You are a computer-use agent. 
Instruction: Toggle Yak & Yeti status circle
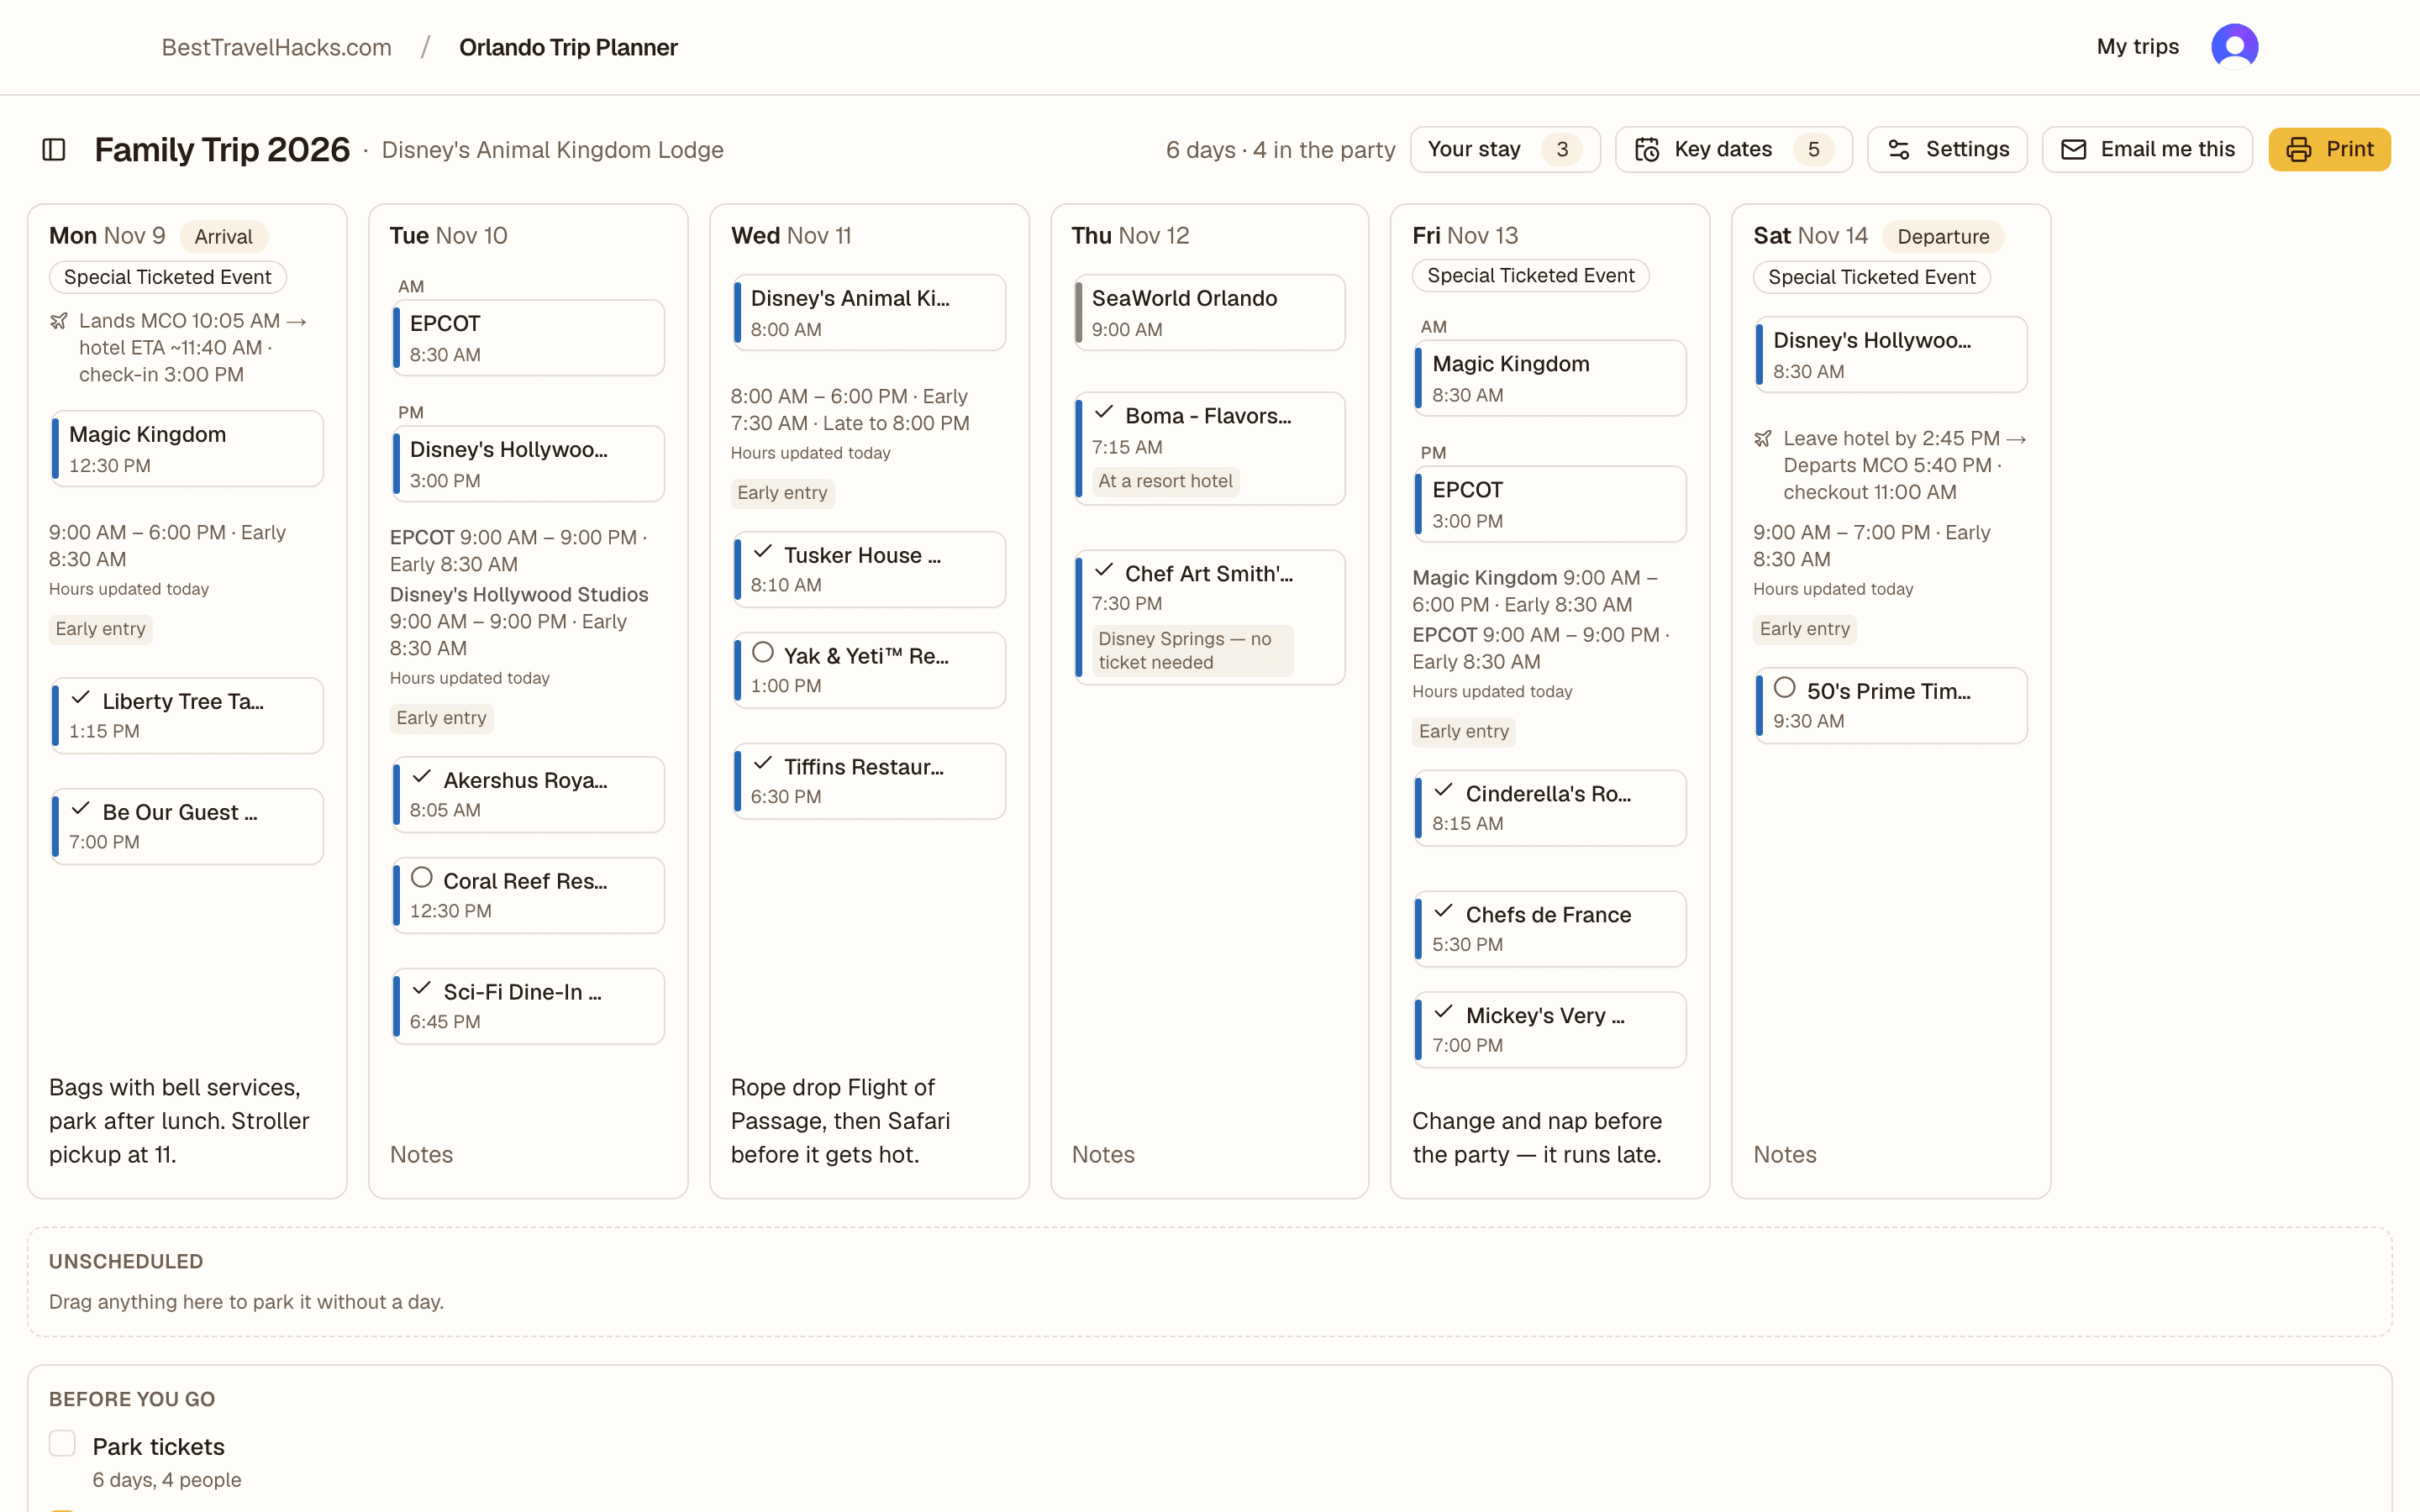(x=763, y=653)
